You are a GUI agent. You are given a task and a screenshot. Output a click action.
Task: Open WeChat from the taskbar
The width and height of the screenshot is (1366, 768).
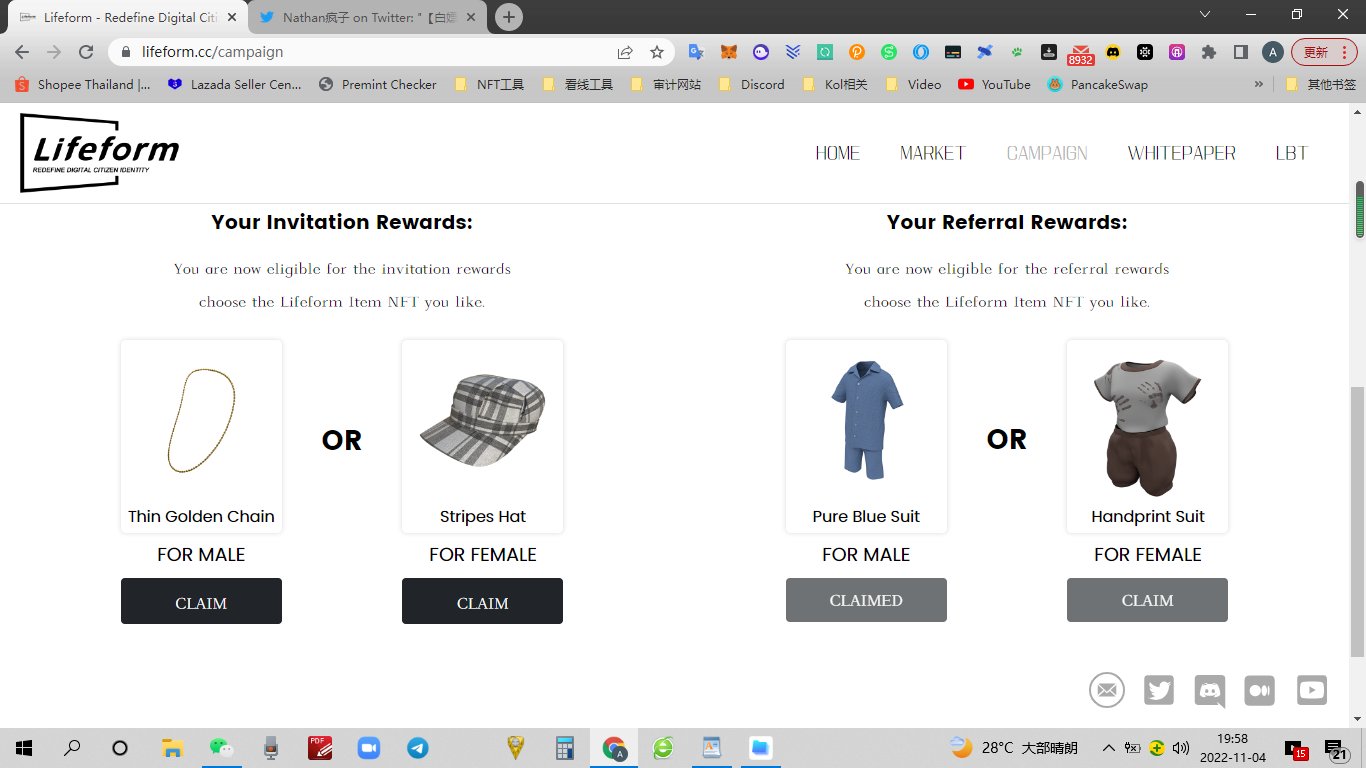tap(220, 747)
